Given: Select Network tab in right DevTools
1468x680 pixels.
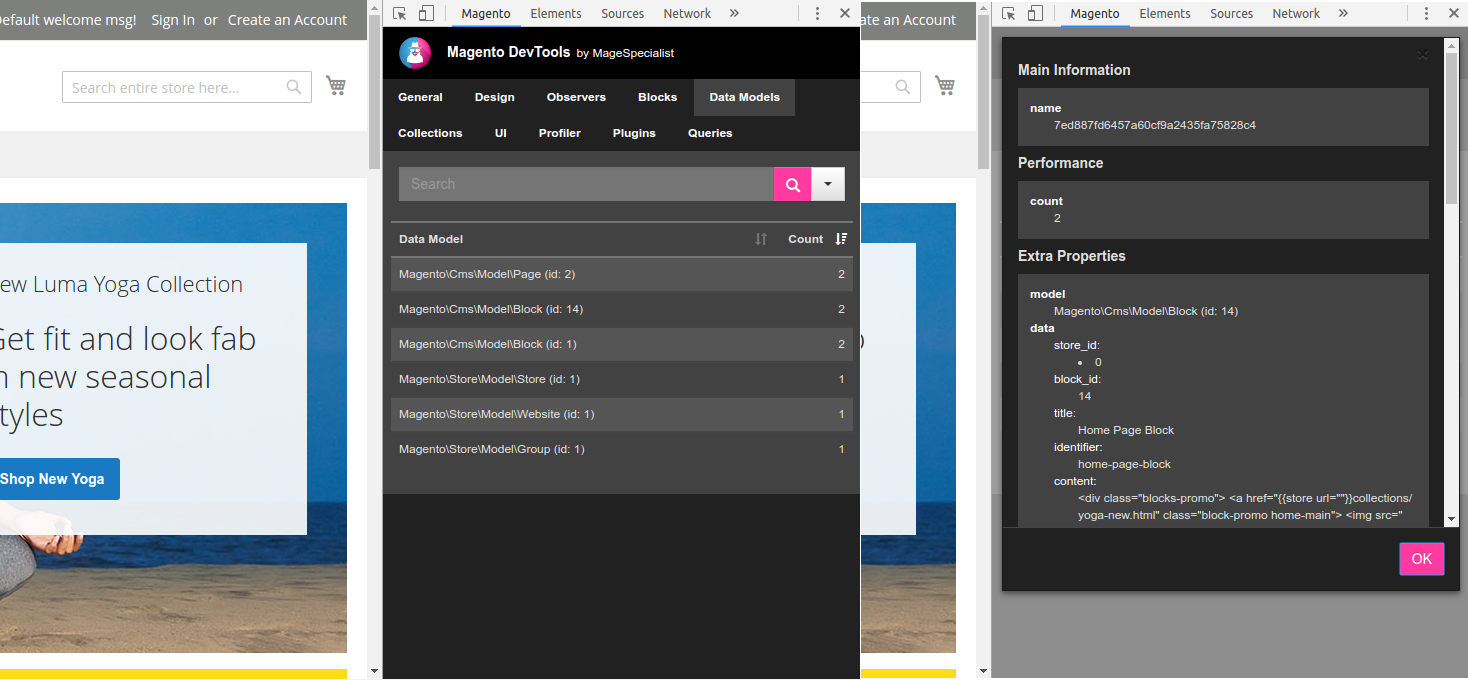Looking at the screenshot, I should coord(1296,13).
